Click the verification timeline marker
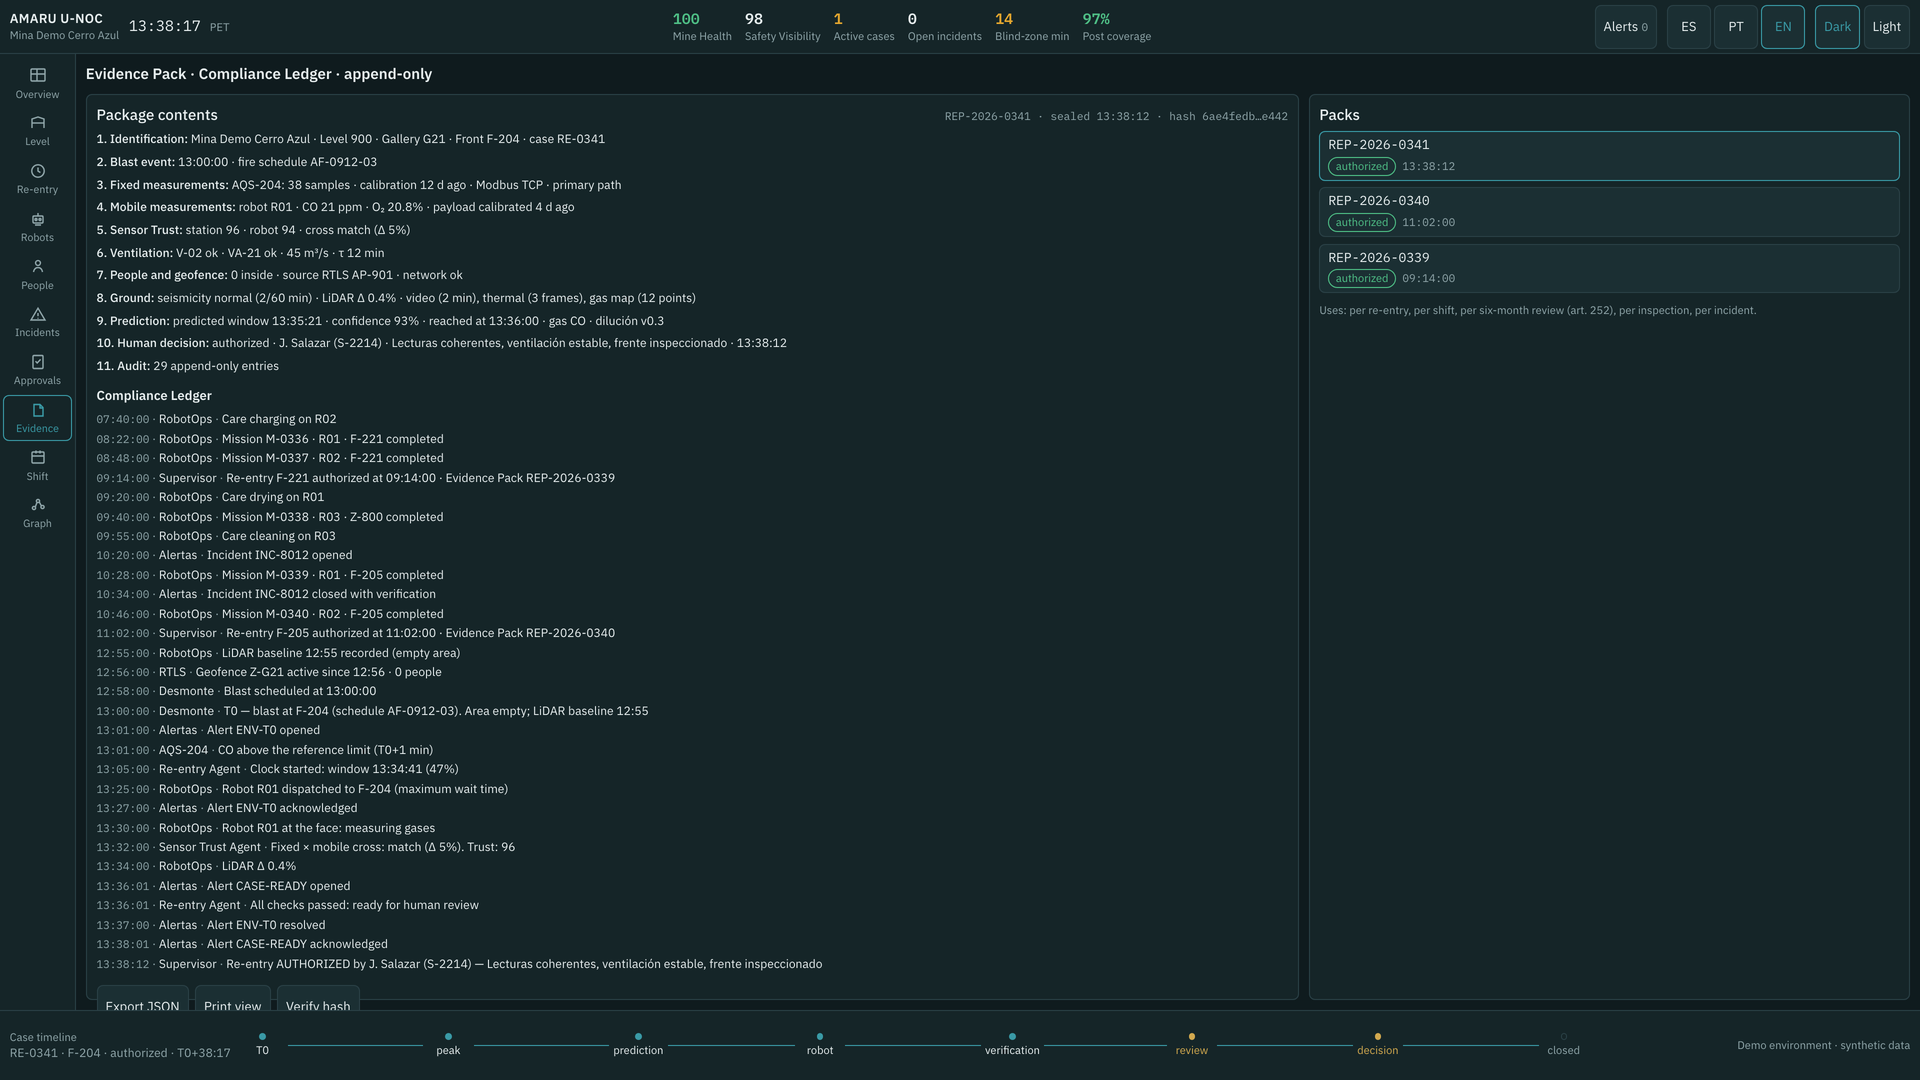 click(x=1012, y=1044)
